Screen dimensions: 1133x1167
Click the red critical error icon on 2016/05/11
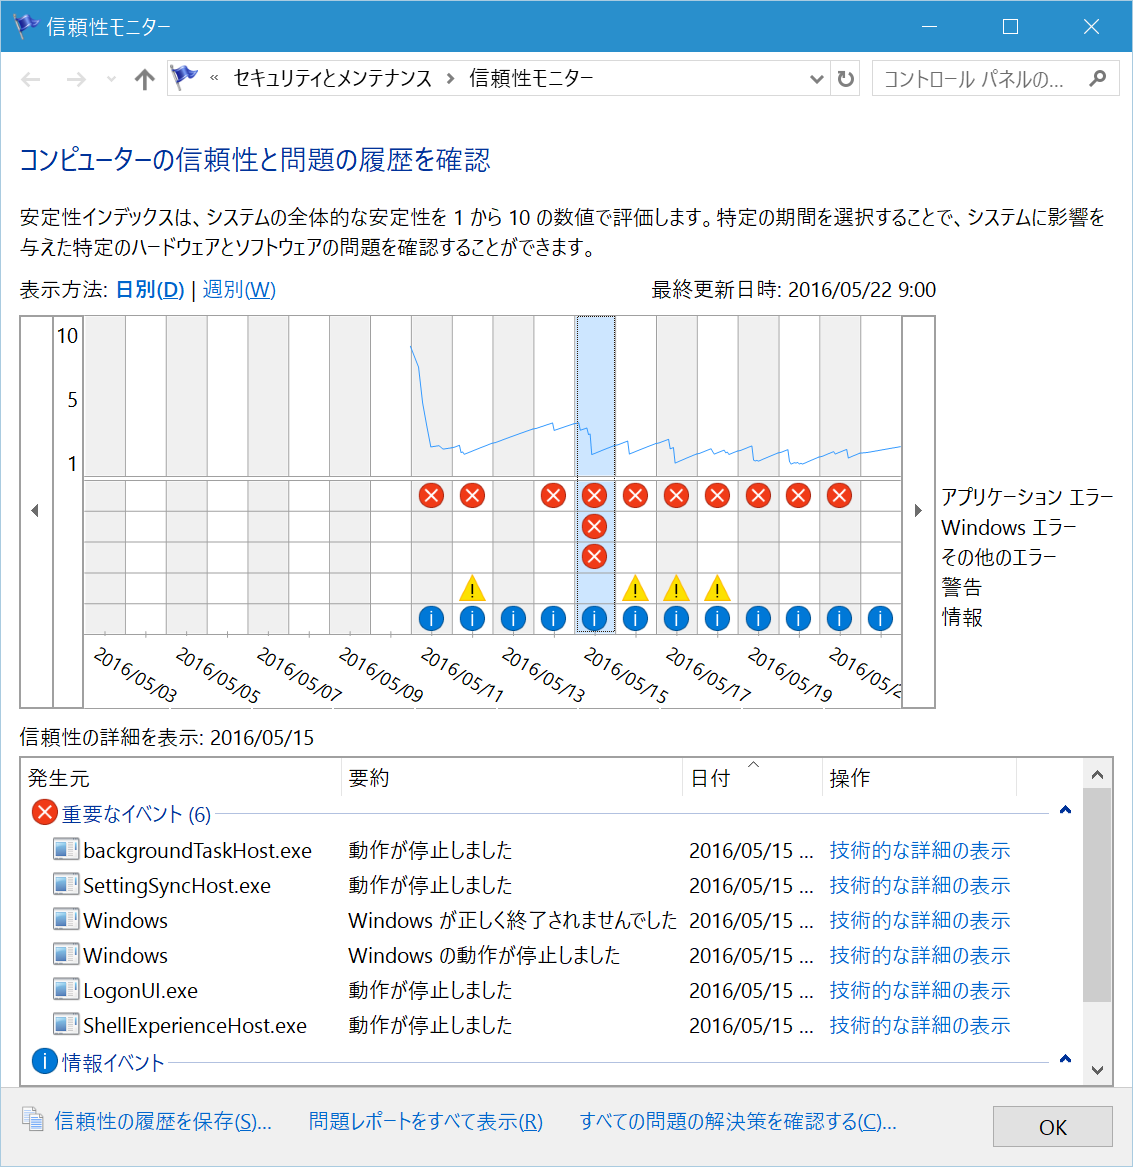point(431,494)
